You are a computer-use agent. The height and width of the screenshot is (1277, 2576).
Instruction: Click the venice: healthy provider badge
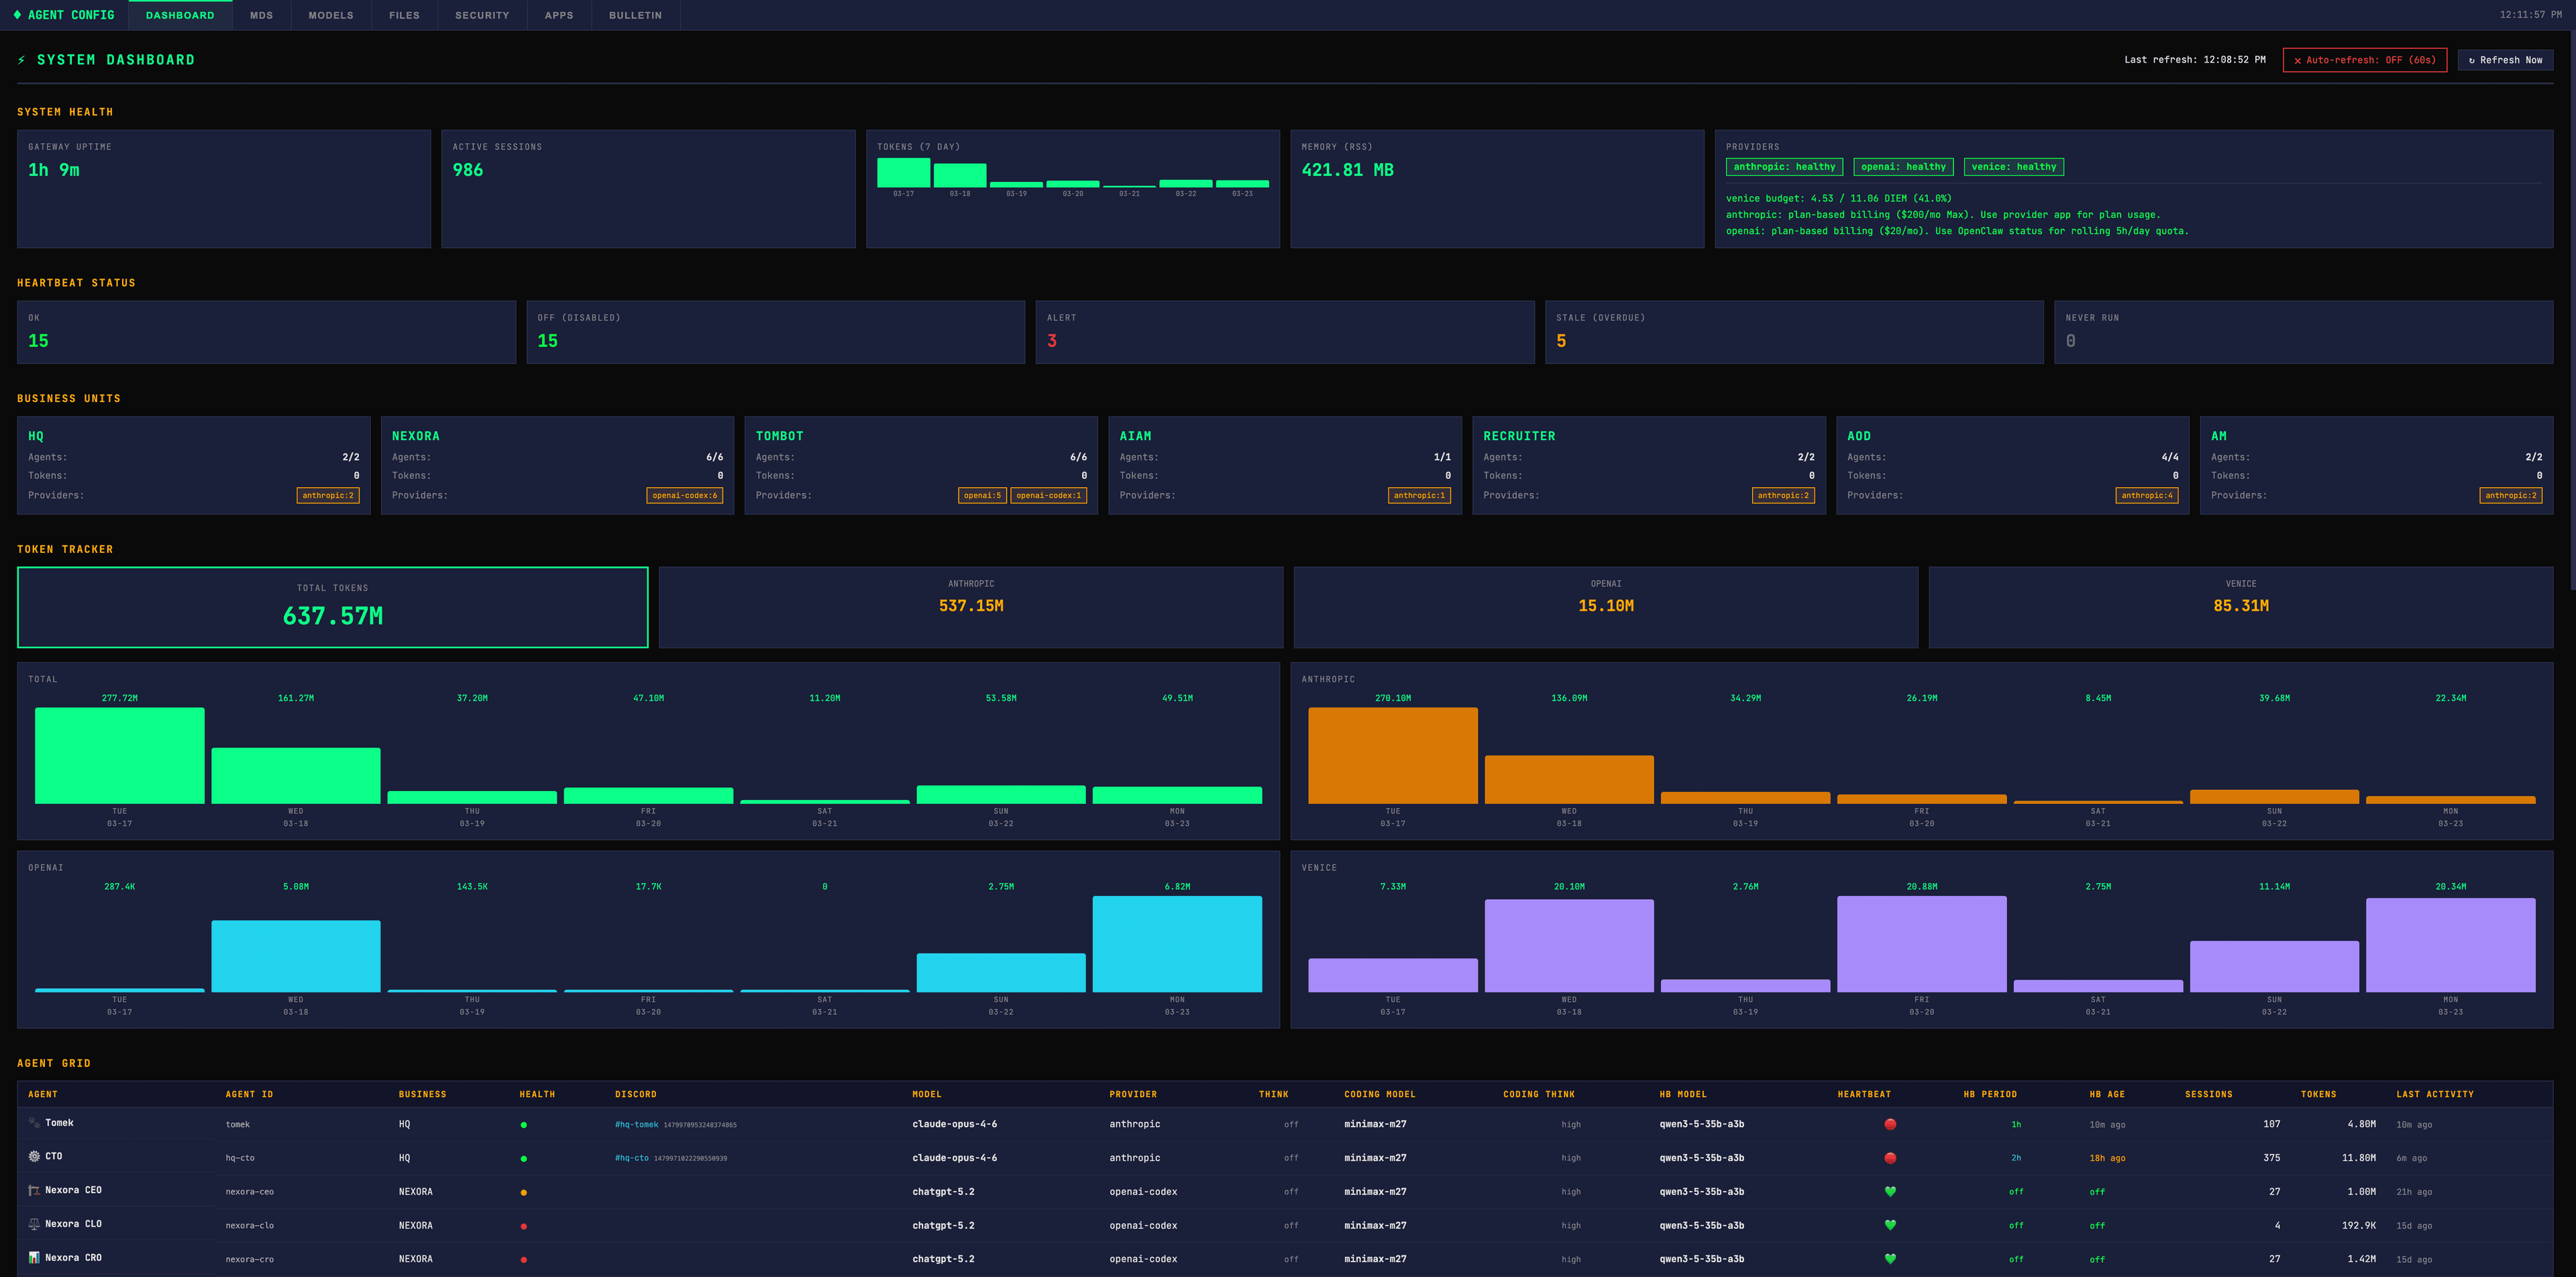click(2014, 167)
